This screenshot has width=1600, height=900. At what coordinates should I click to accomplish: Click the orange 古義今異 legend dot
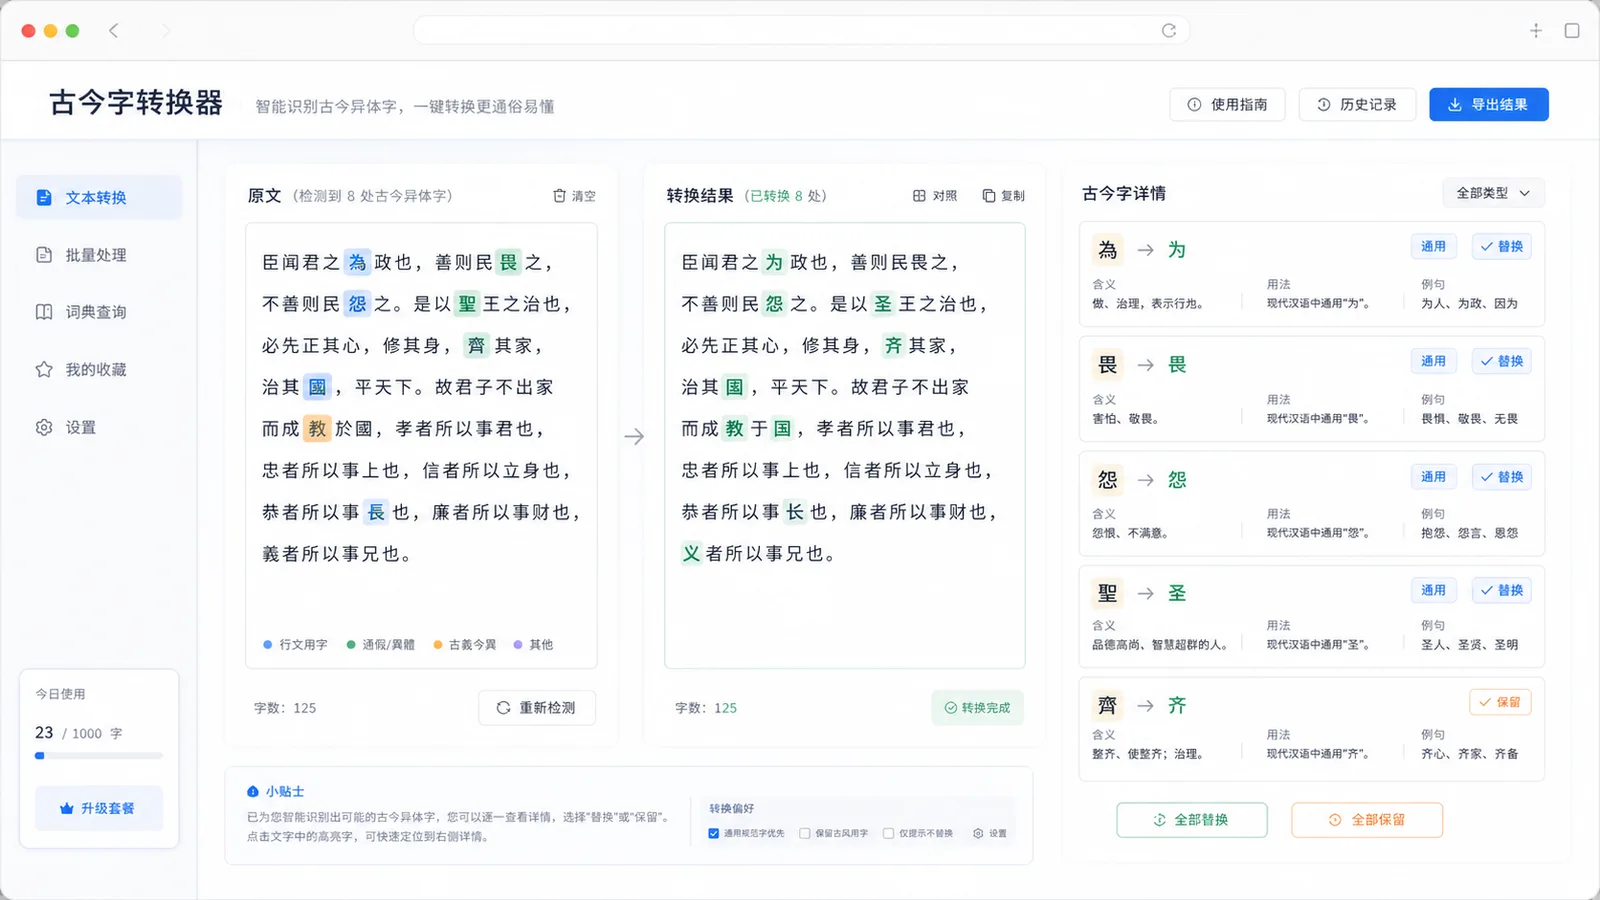pos(437,645)
